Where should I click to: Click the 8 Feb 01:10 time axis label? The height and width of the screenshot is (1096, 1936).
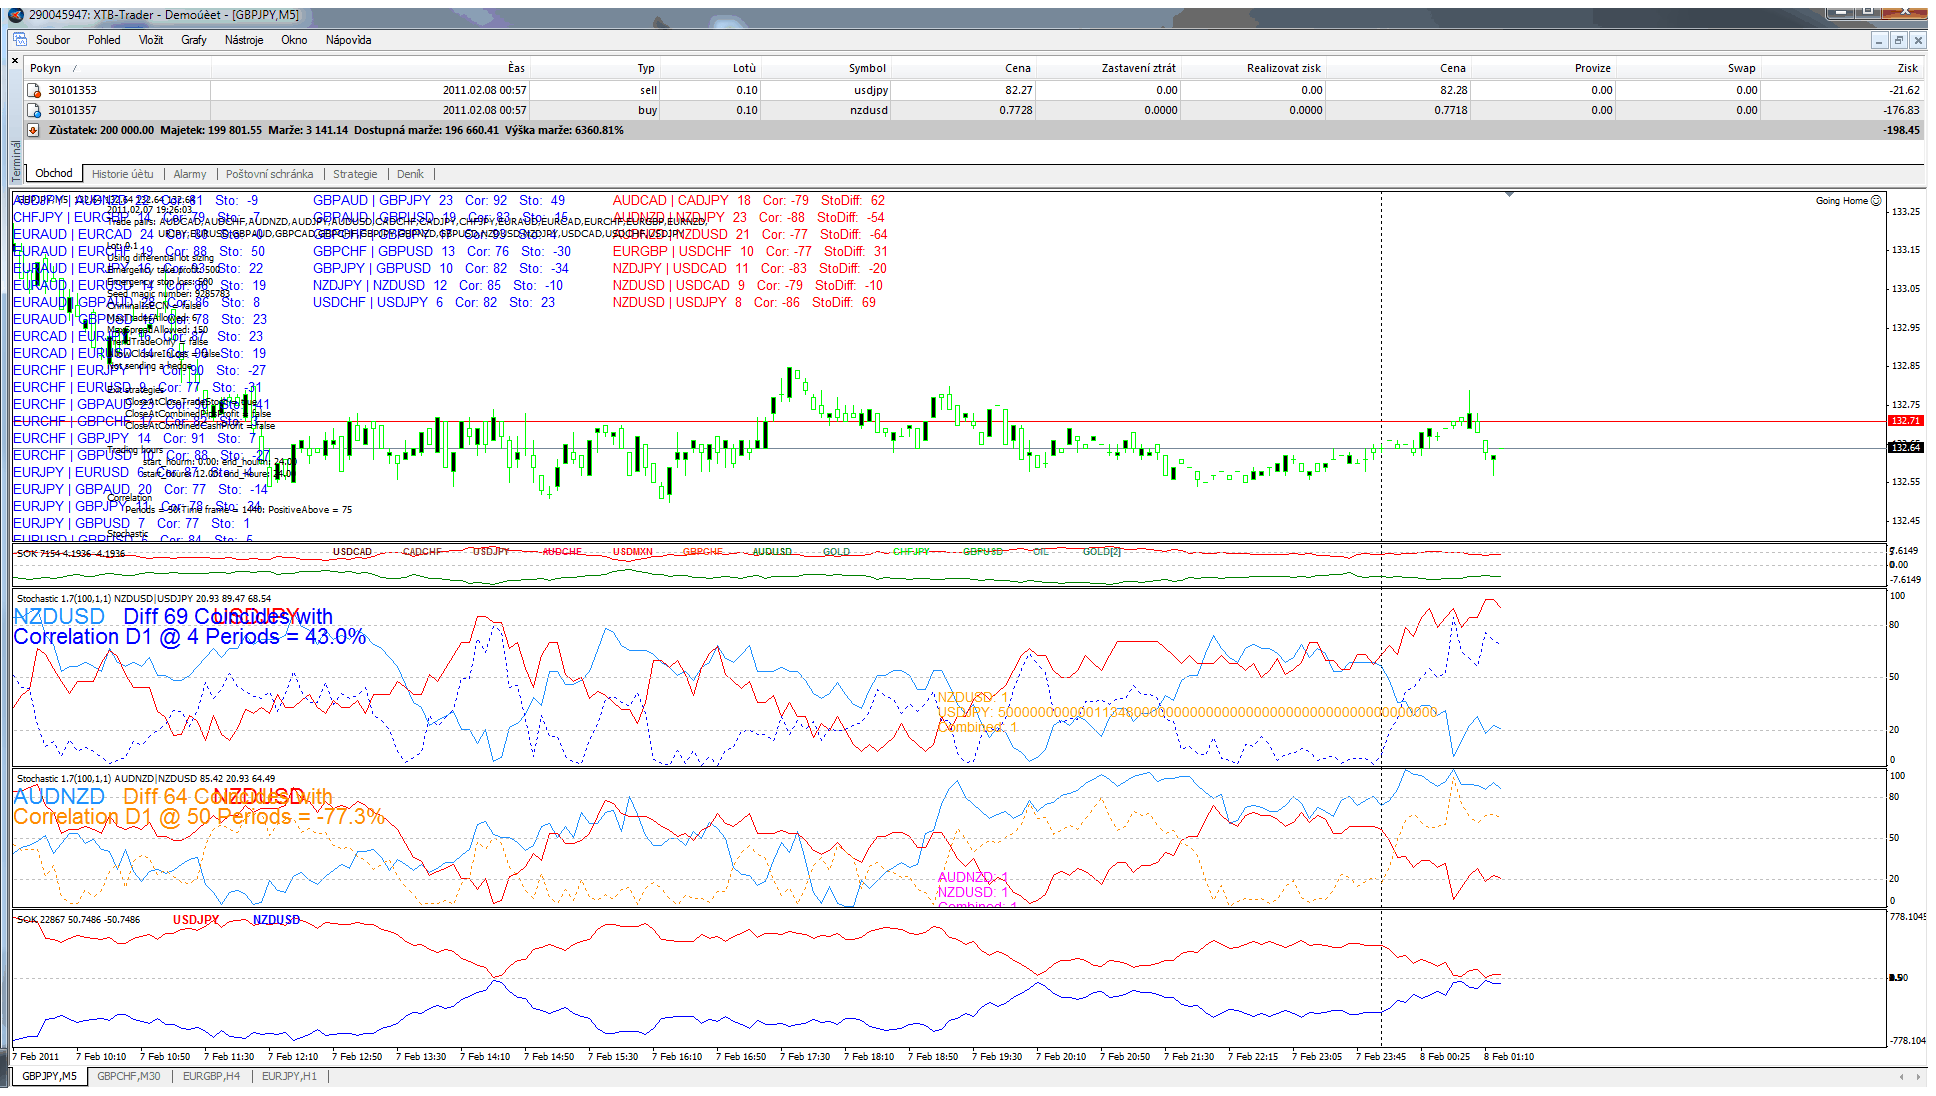click(x=1509, y=1056)
